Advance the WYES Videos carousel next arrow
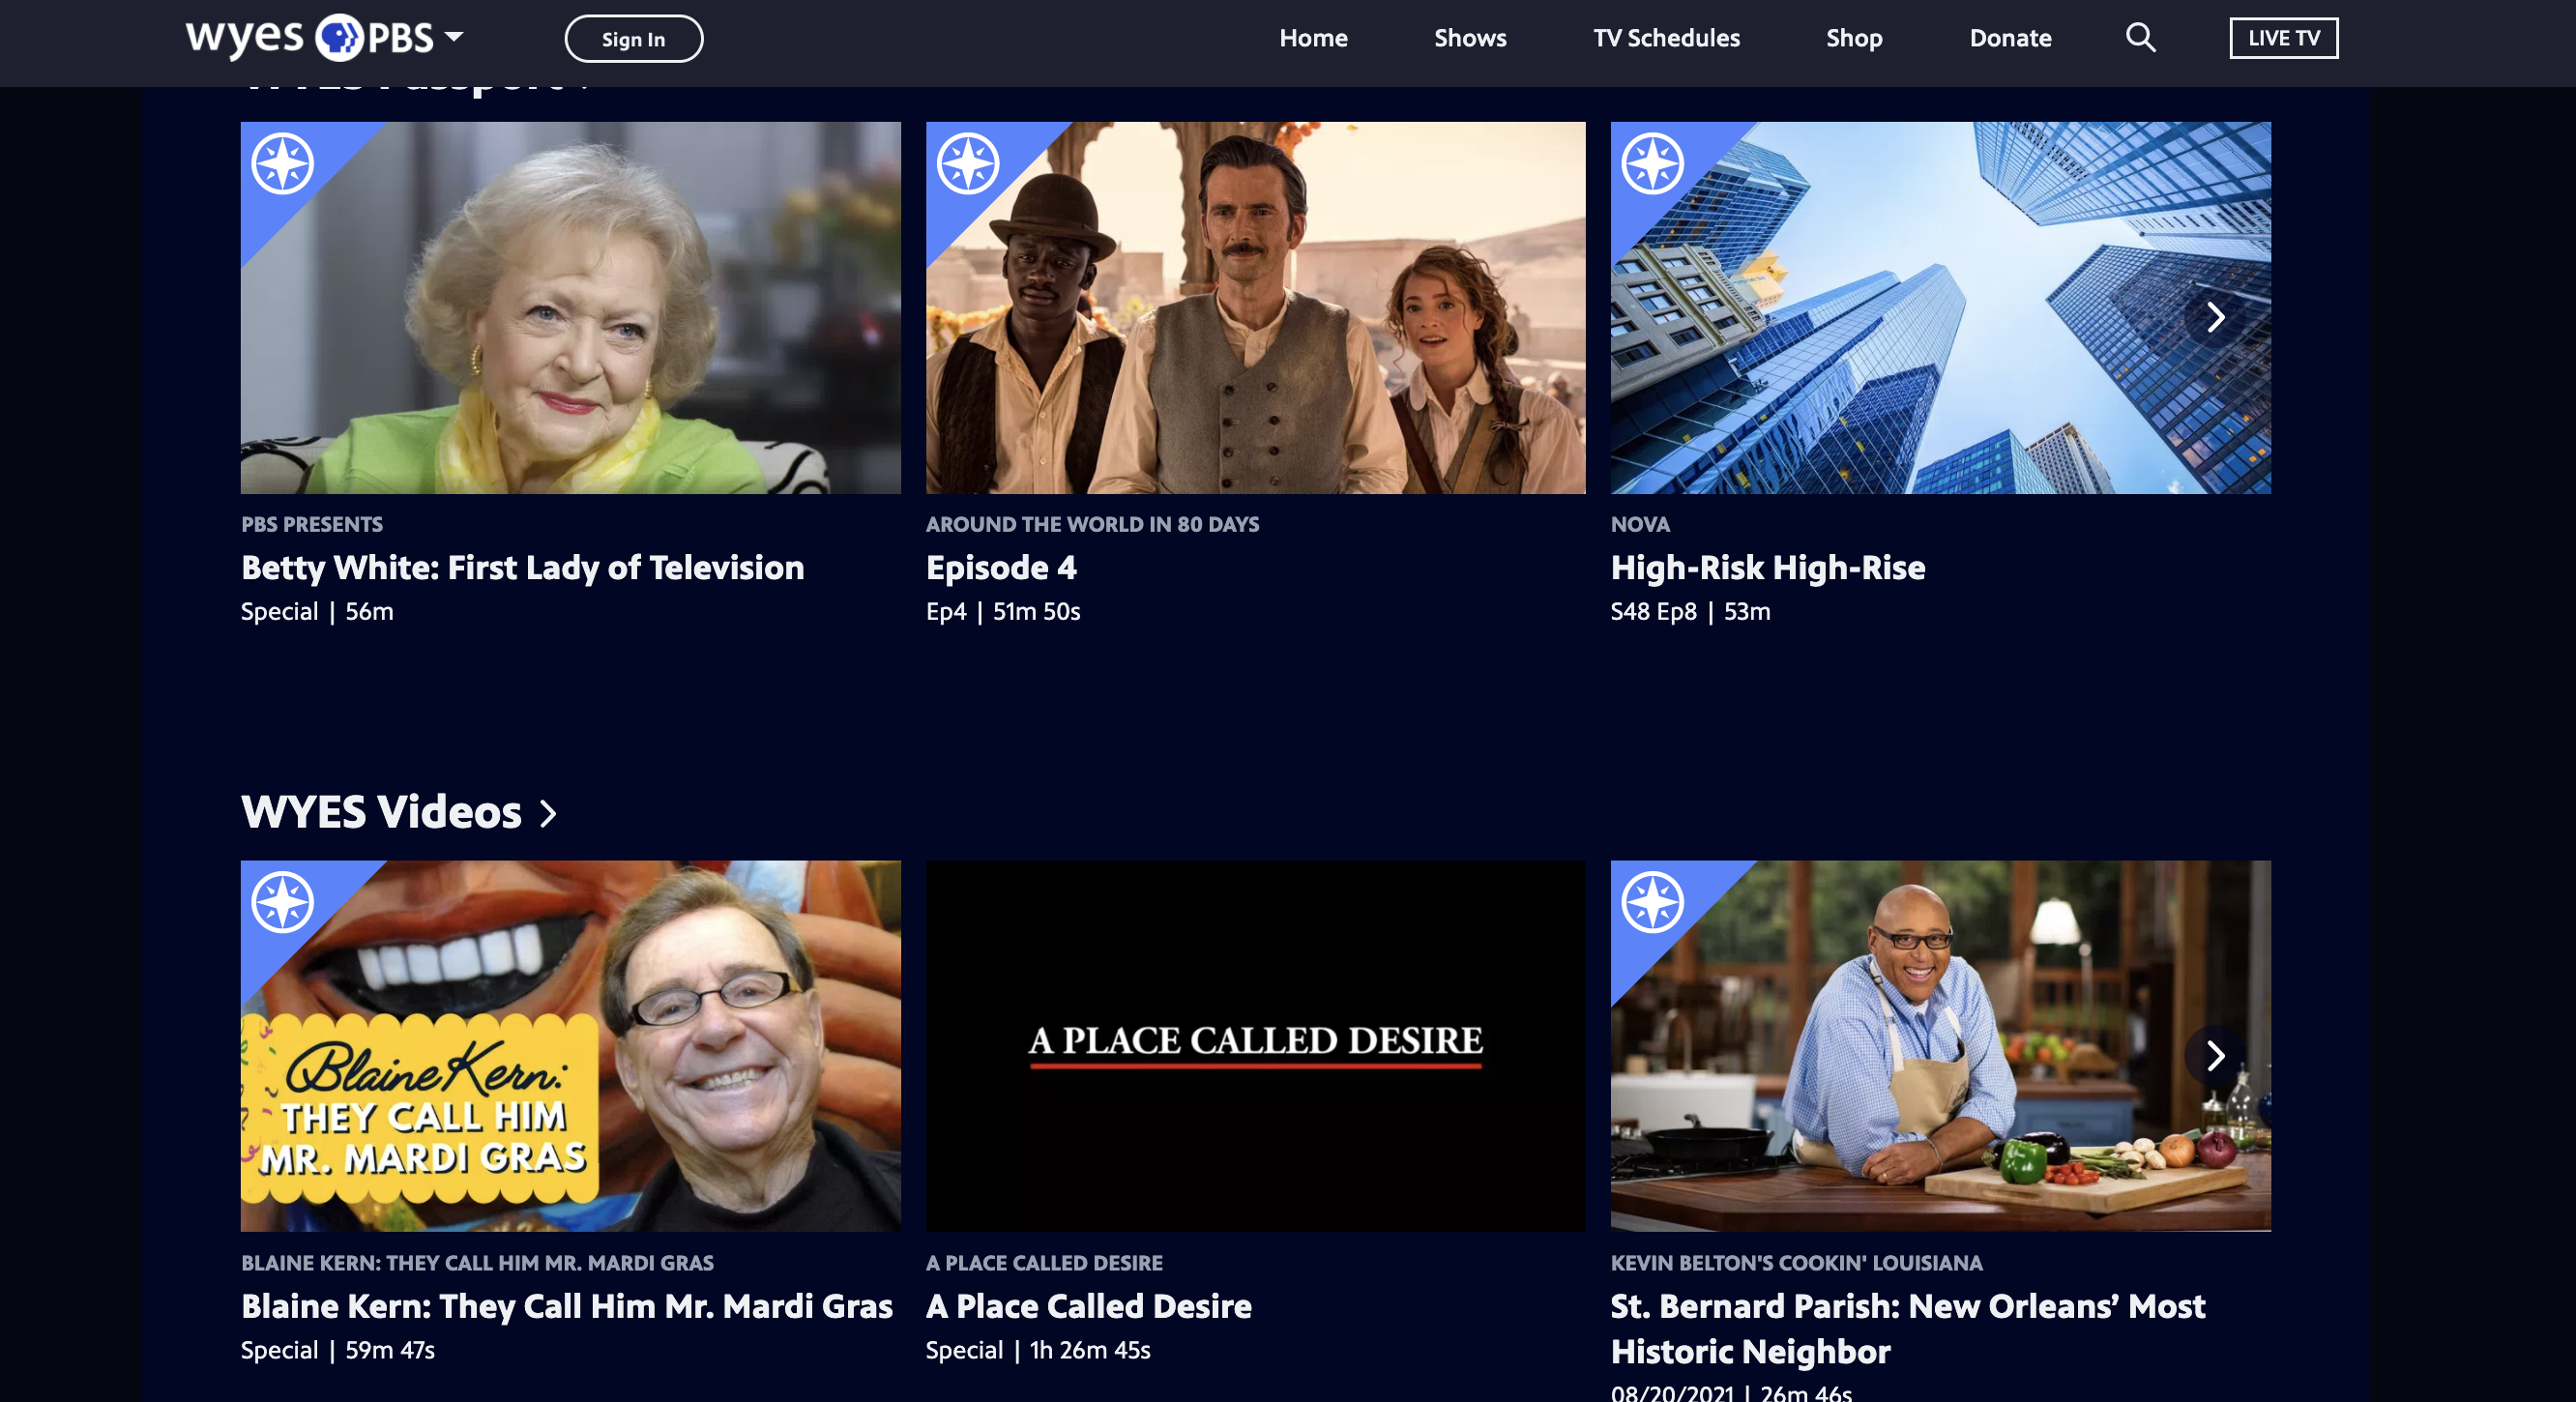The width and height of the screenshot is (2576, 1402). (2215, 1055)
